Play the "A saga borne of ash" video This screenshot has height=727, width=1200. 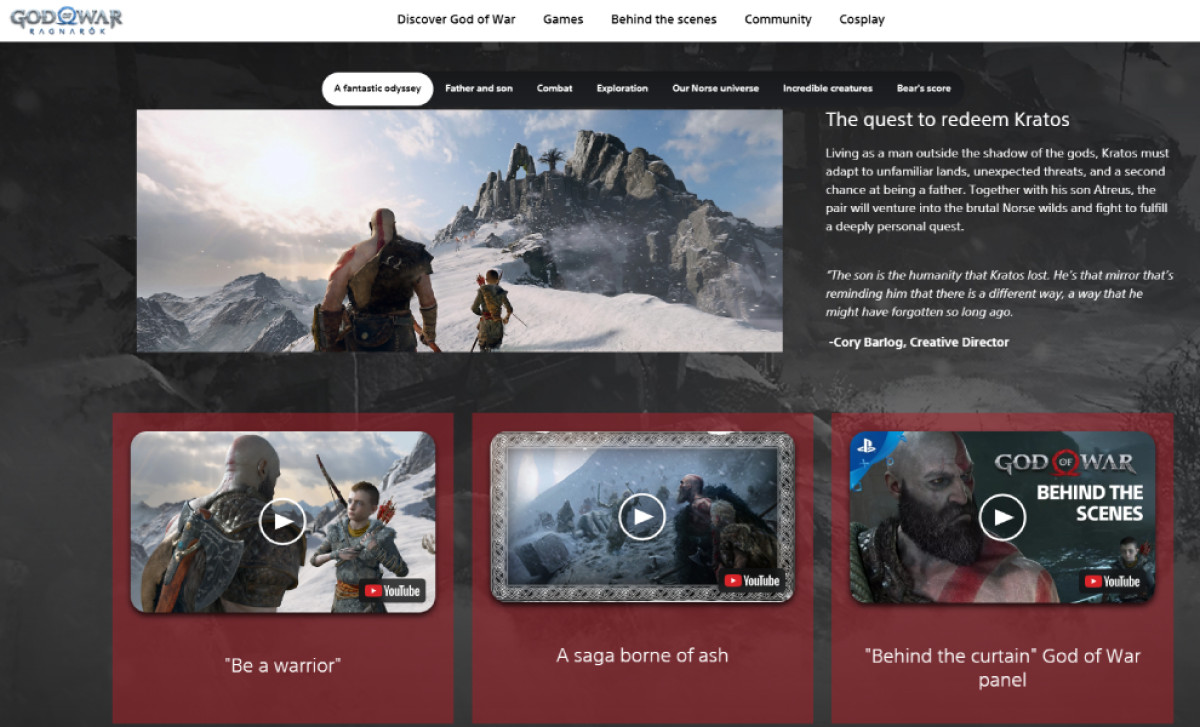click(x=642, y=516)
